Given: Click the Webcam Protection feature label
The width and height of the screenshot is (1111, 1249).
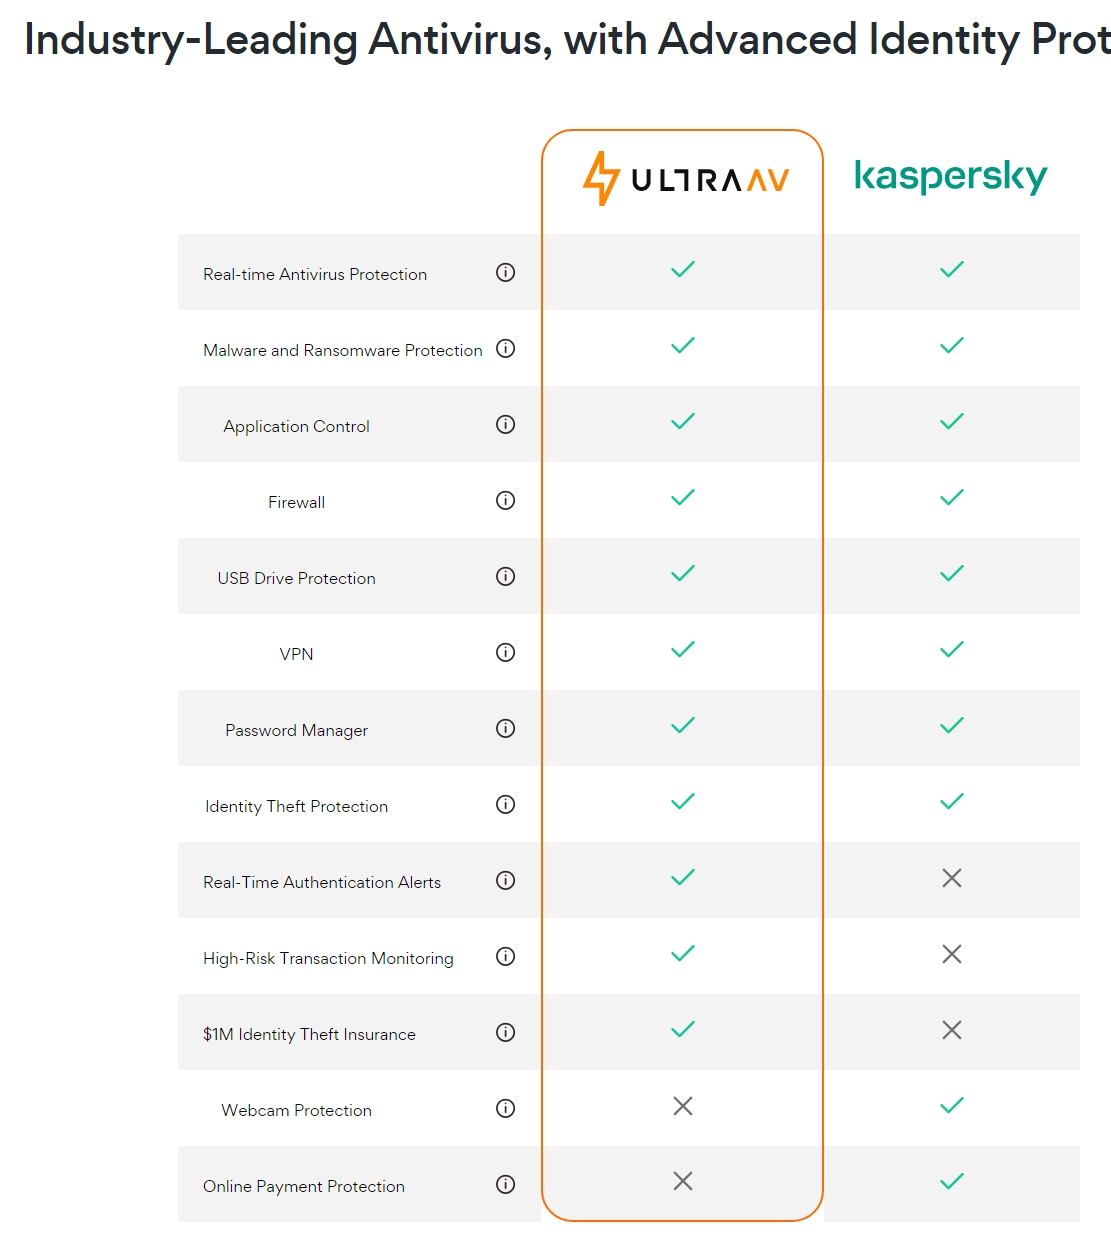Looking at the screenshot, I should pos(296,1110).
